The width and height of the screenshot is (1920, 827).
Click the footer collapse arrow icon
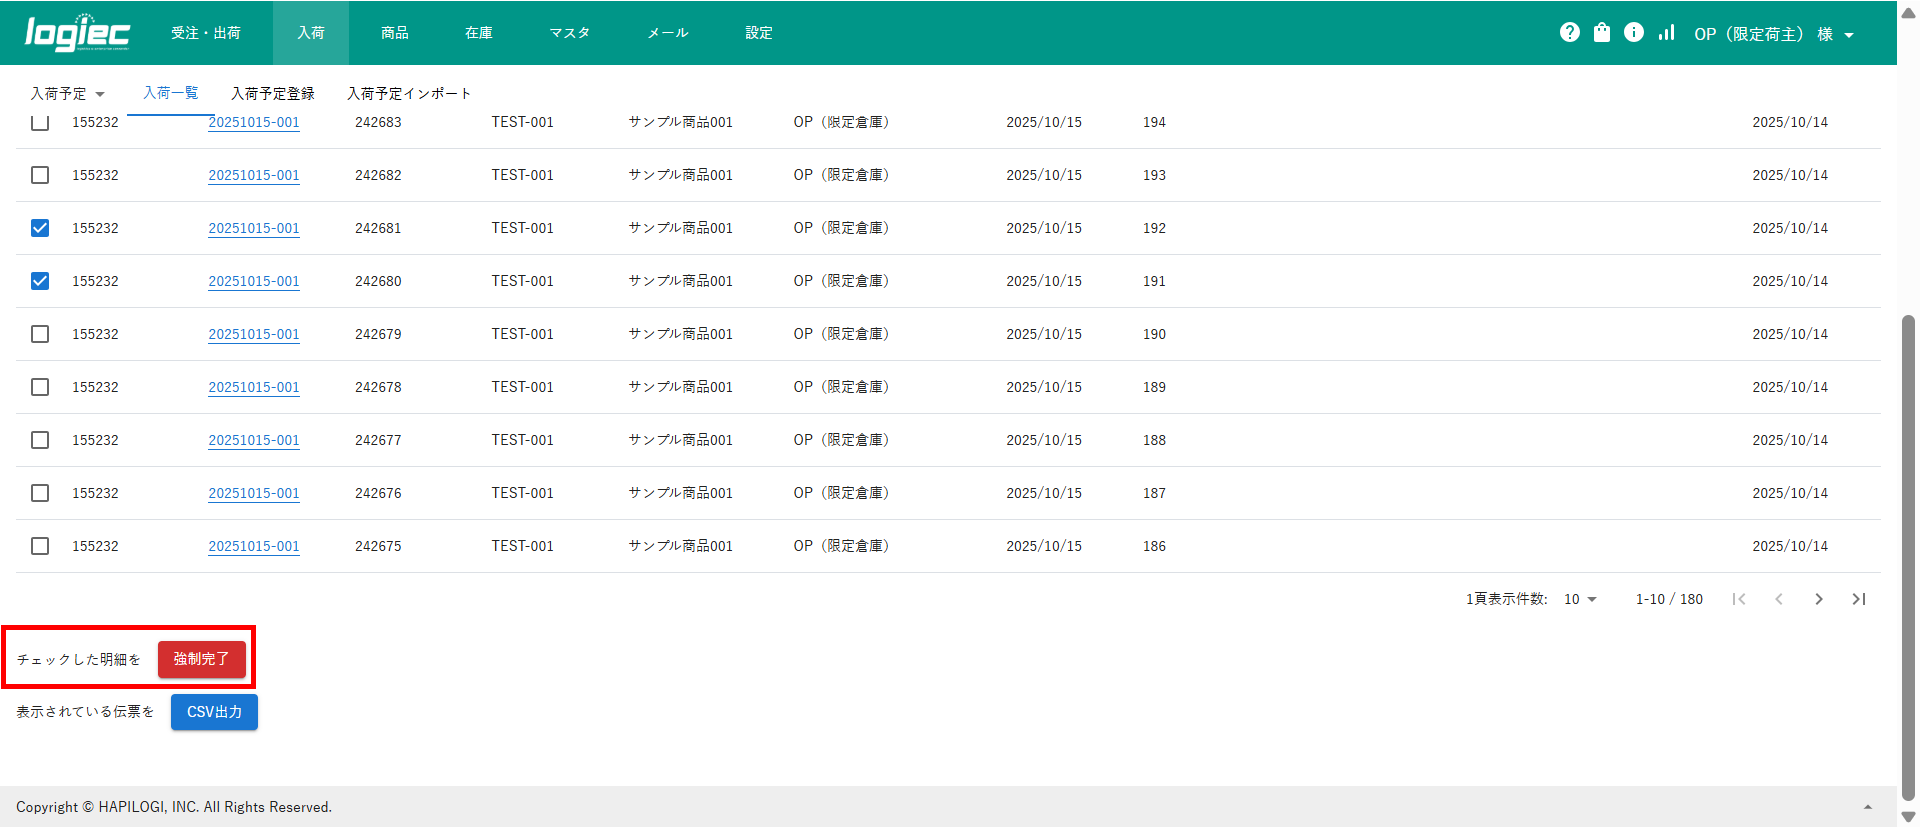1867,807
